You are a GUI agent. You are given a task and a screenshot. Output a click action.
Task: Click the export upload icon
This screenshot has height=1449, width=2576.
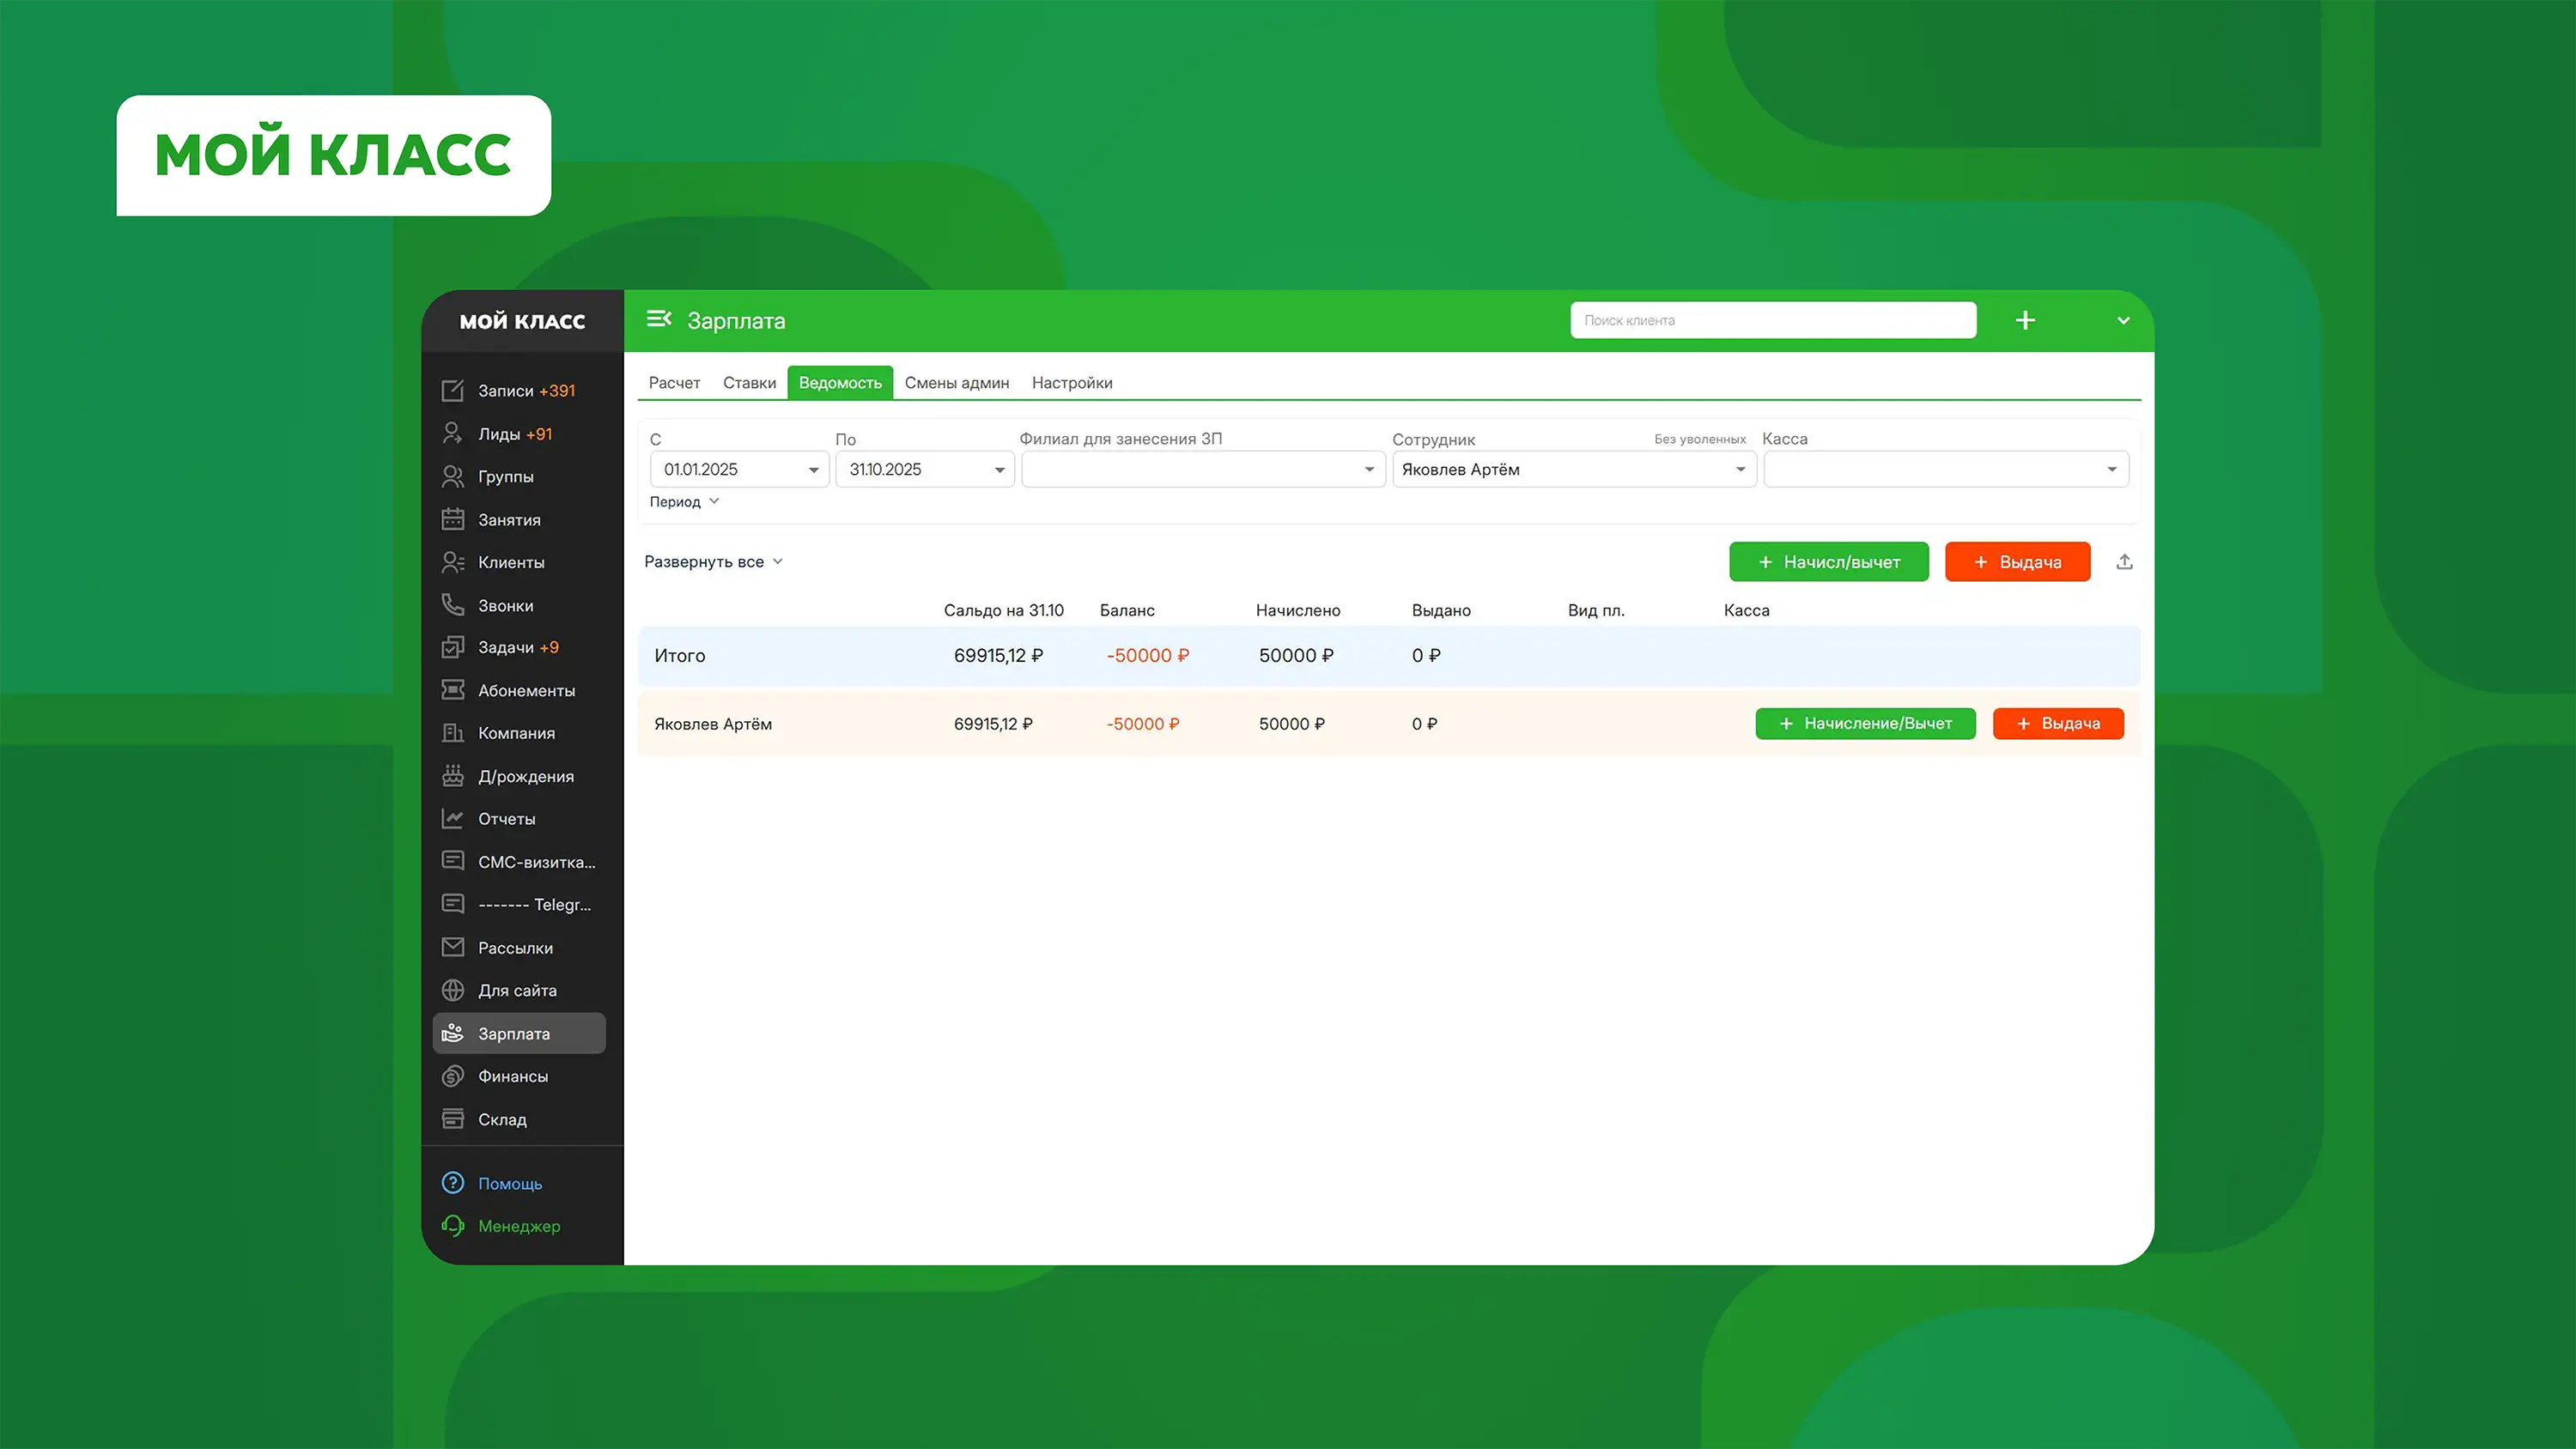coord(2124,562)
